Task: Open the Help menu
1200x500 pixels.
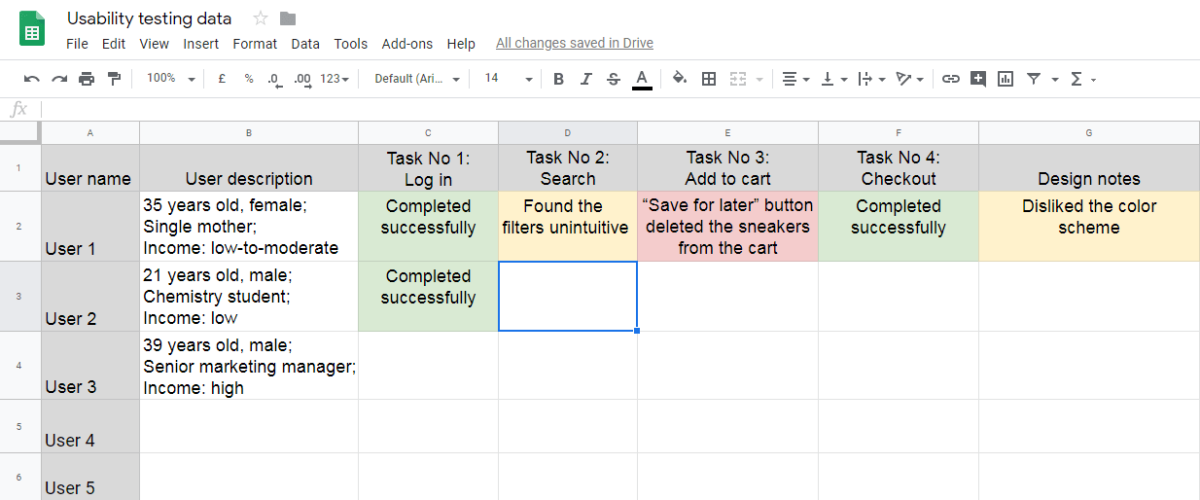Action: click(461, 44)
